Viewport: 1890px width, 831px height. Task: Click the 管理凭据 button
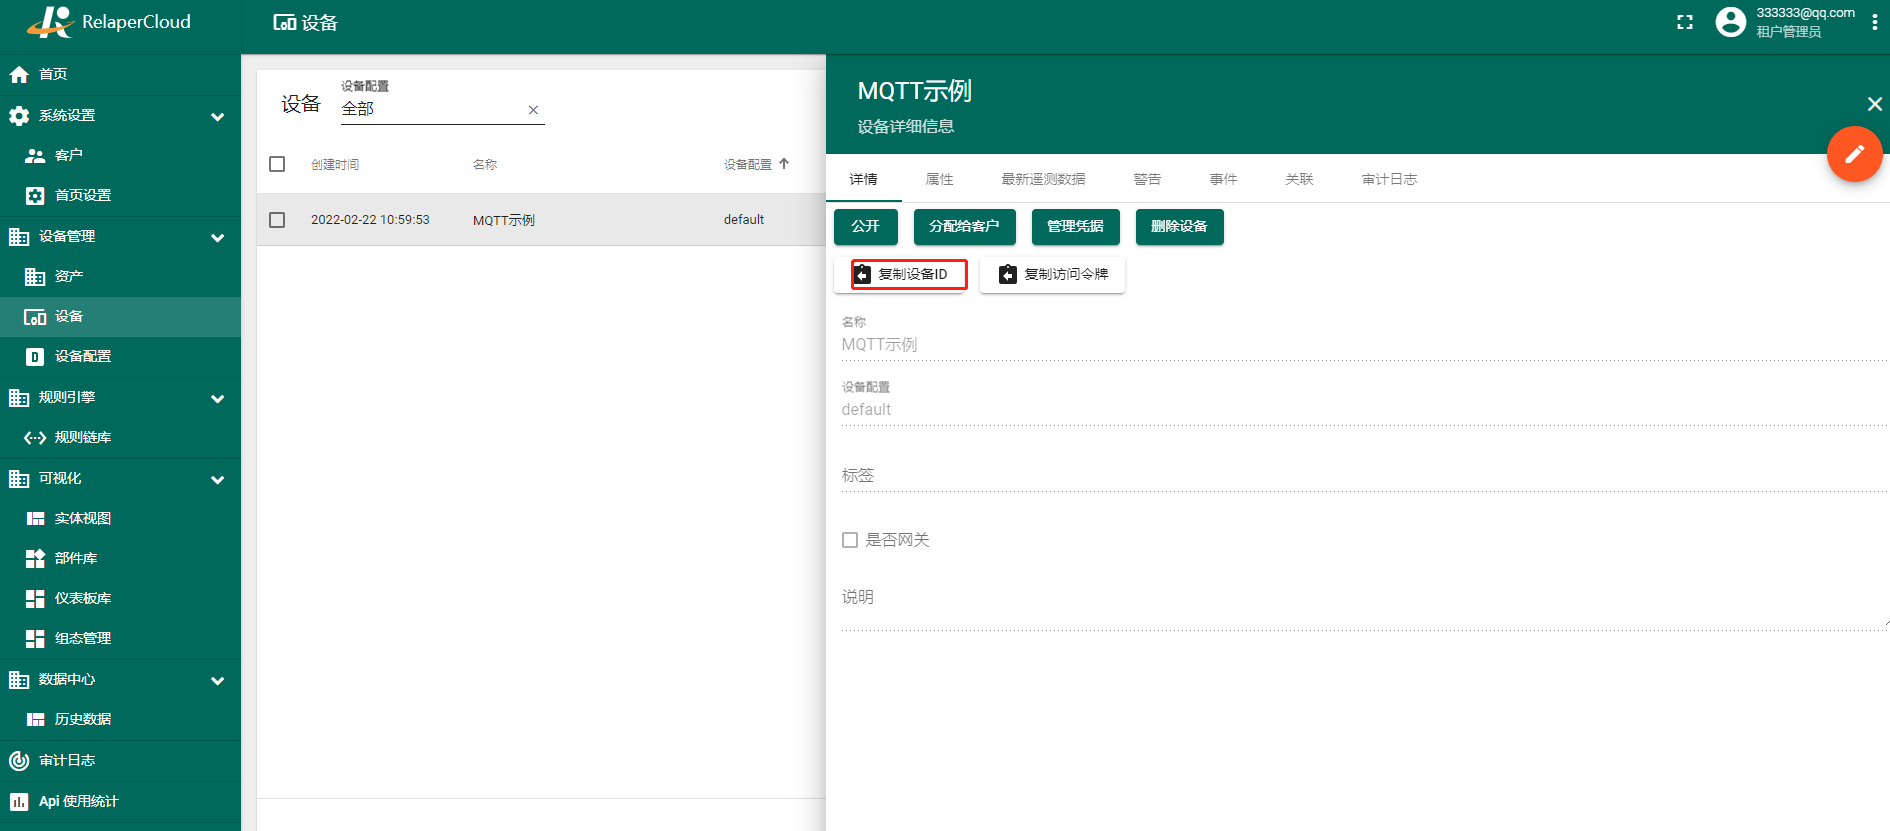(x=1075, y=227)
